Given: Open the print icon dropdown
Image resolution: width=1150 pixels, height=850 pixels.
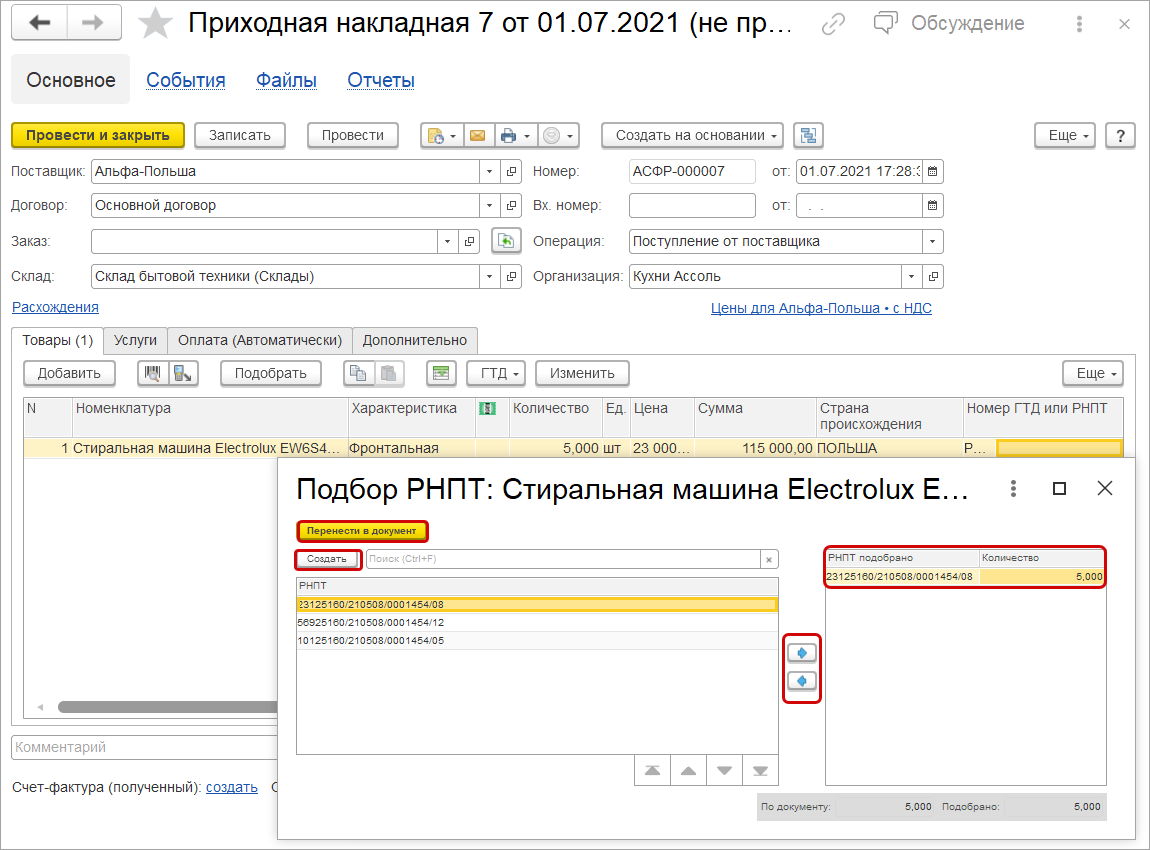Looking at the screenshot, I should [516, 136].
